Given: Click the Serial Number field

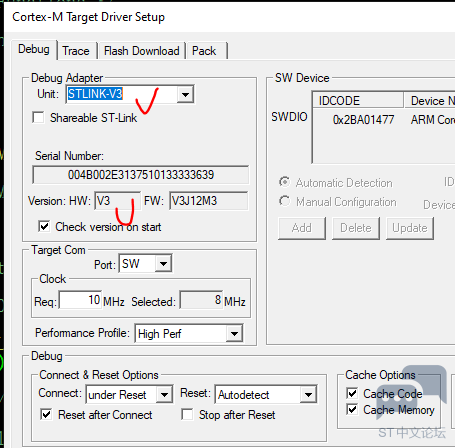Looking at the screenshot, I should 141,175.
